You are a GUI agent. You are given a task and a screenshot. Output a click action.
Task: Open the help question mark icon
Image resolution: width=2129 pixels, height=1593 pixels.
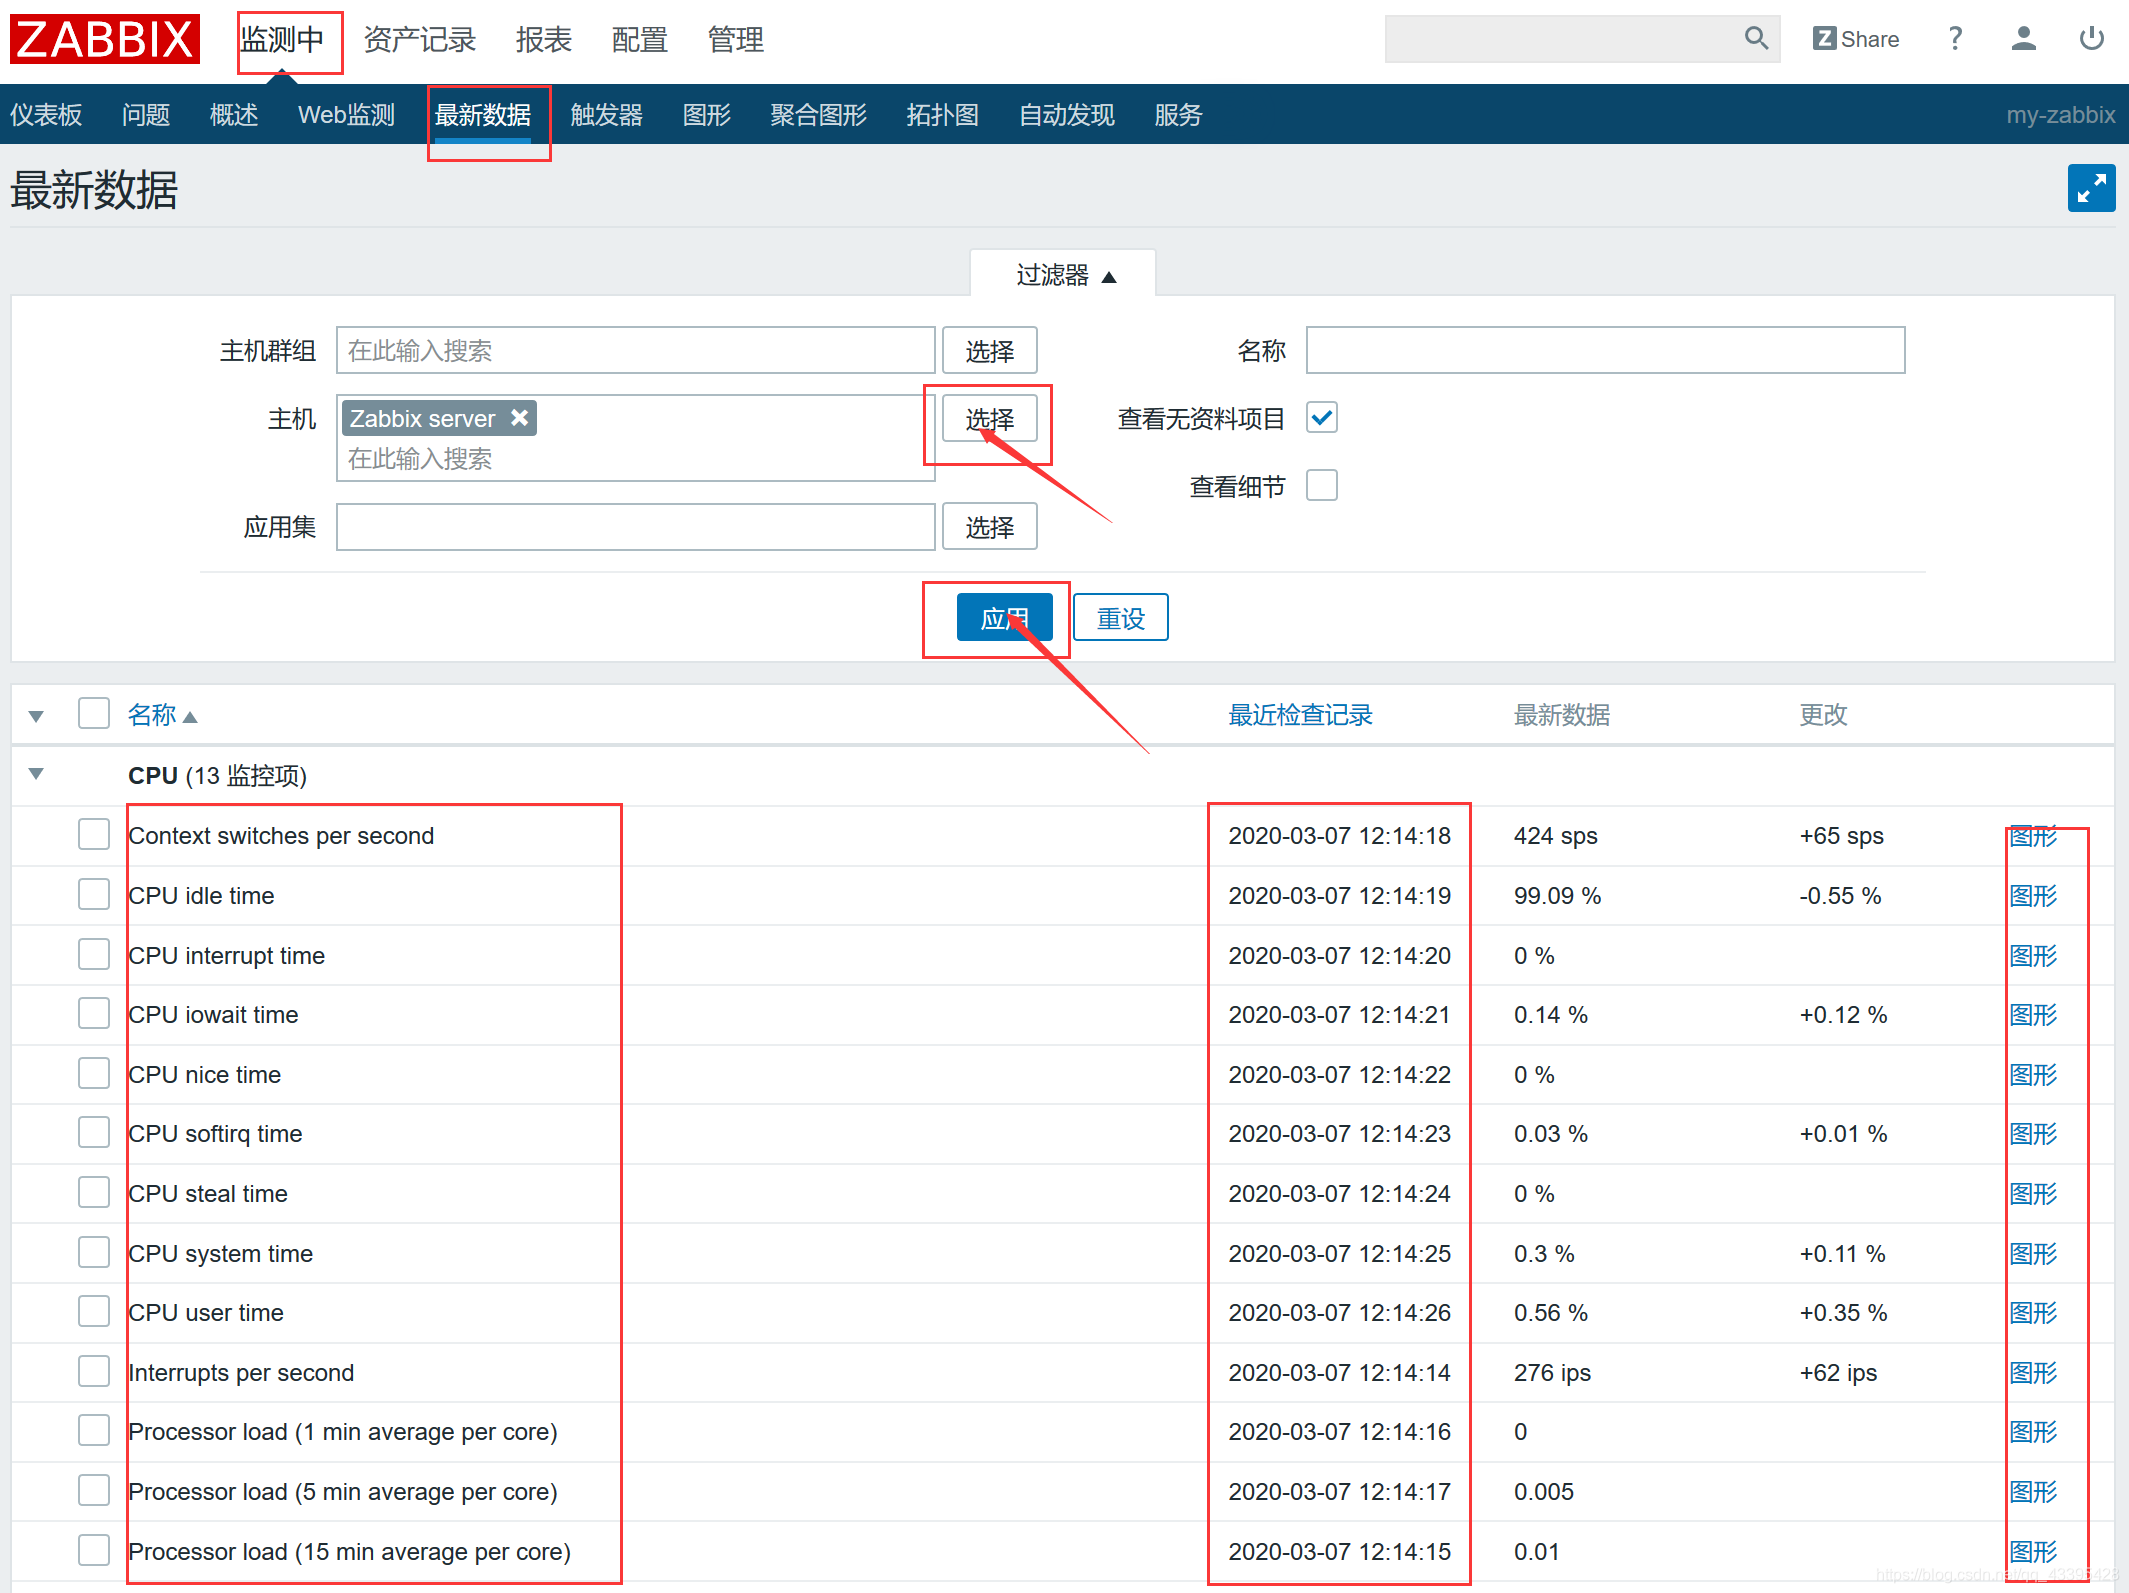(1955, 39)
